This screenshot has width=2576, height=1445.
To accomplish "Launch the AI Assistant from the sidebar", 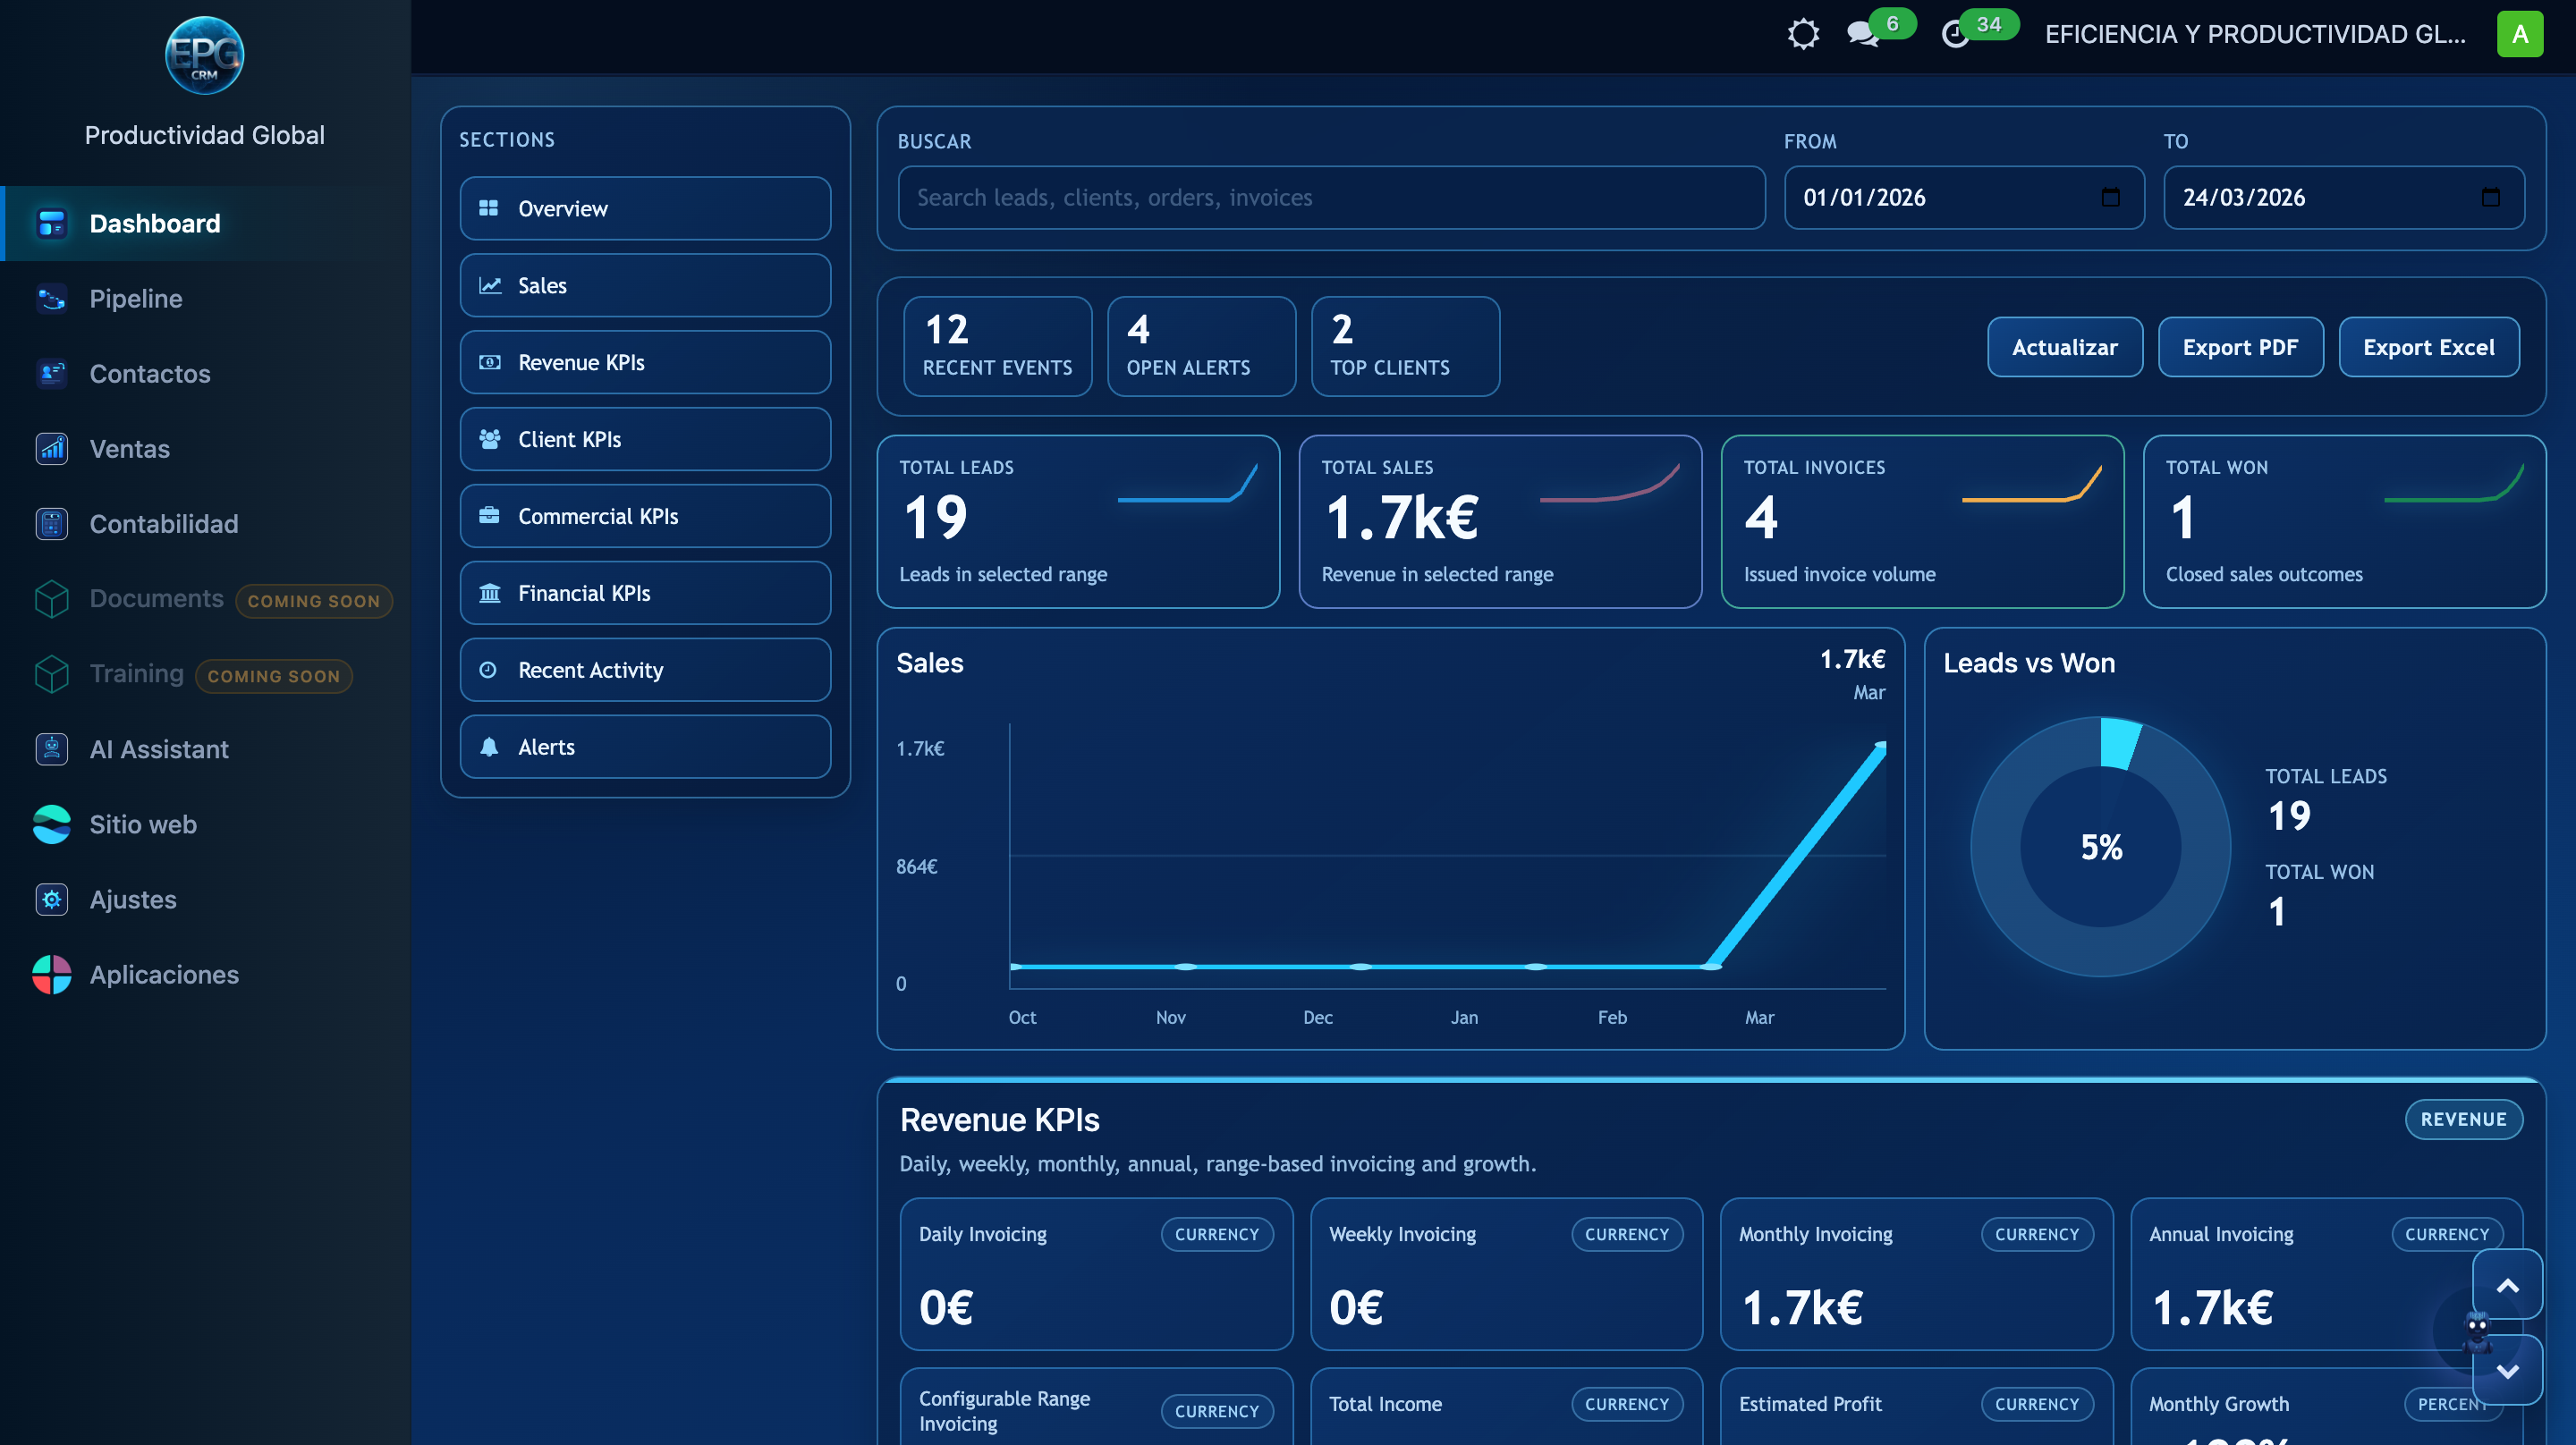I will tap(159, 749).
